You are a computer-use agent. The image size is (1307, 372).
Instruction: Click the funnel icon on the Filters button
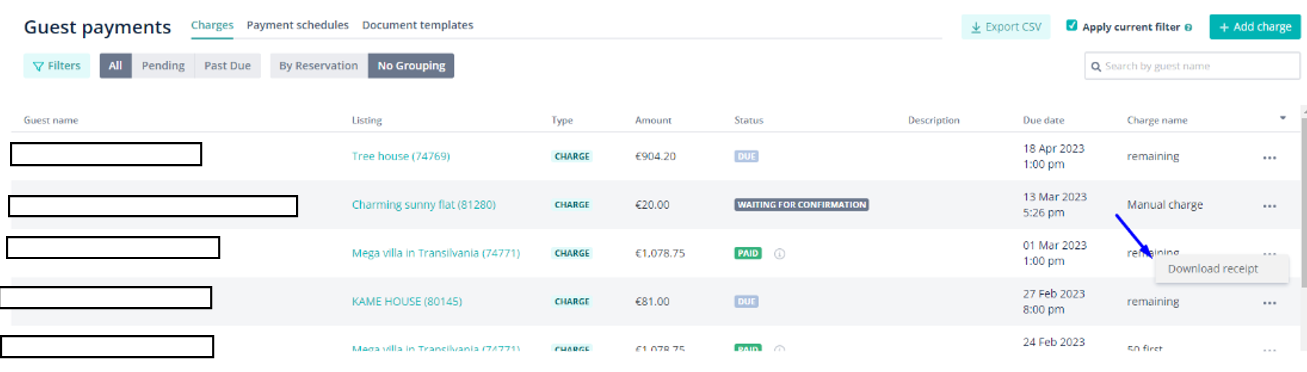[38, 66]
